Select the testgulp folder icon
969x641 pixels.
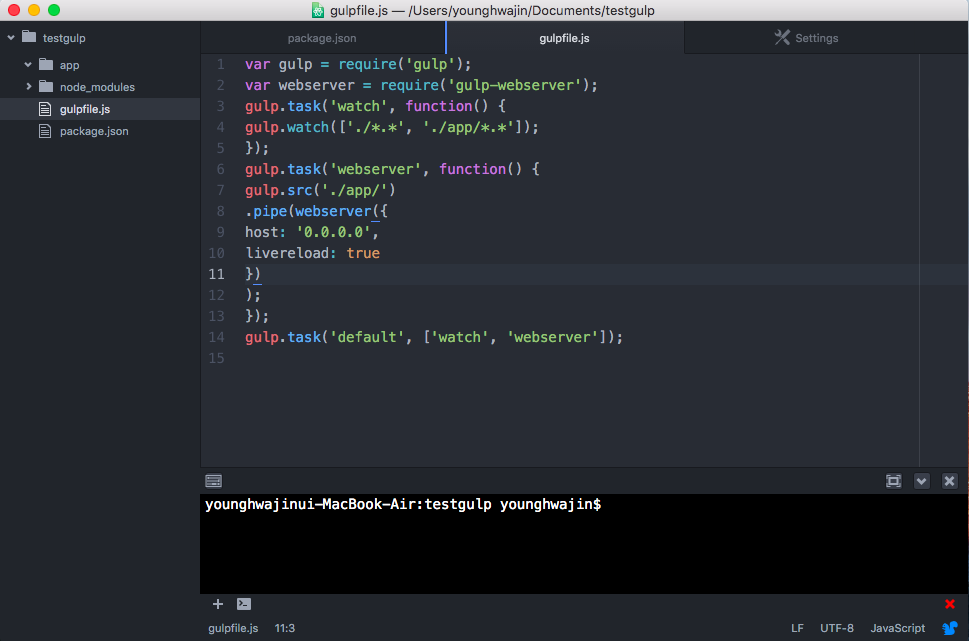29,36
